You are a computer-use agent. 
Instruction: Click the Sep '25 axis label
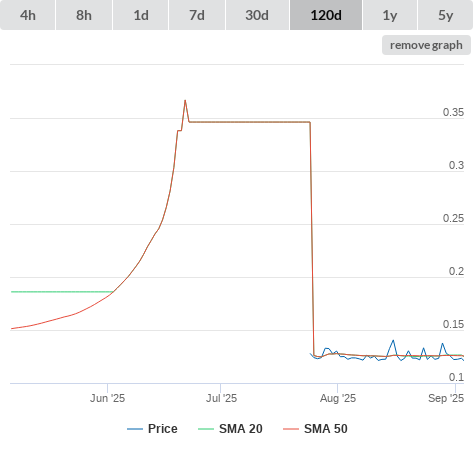446,398
